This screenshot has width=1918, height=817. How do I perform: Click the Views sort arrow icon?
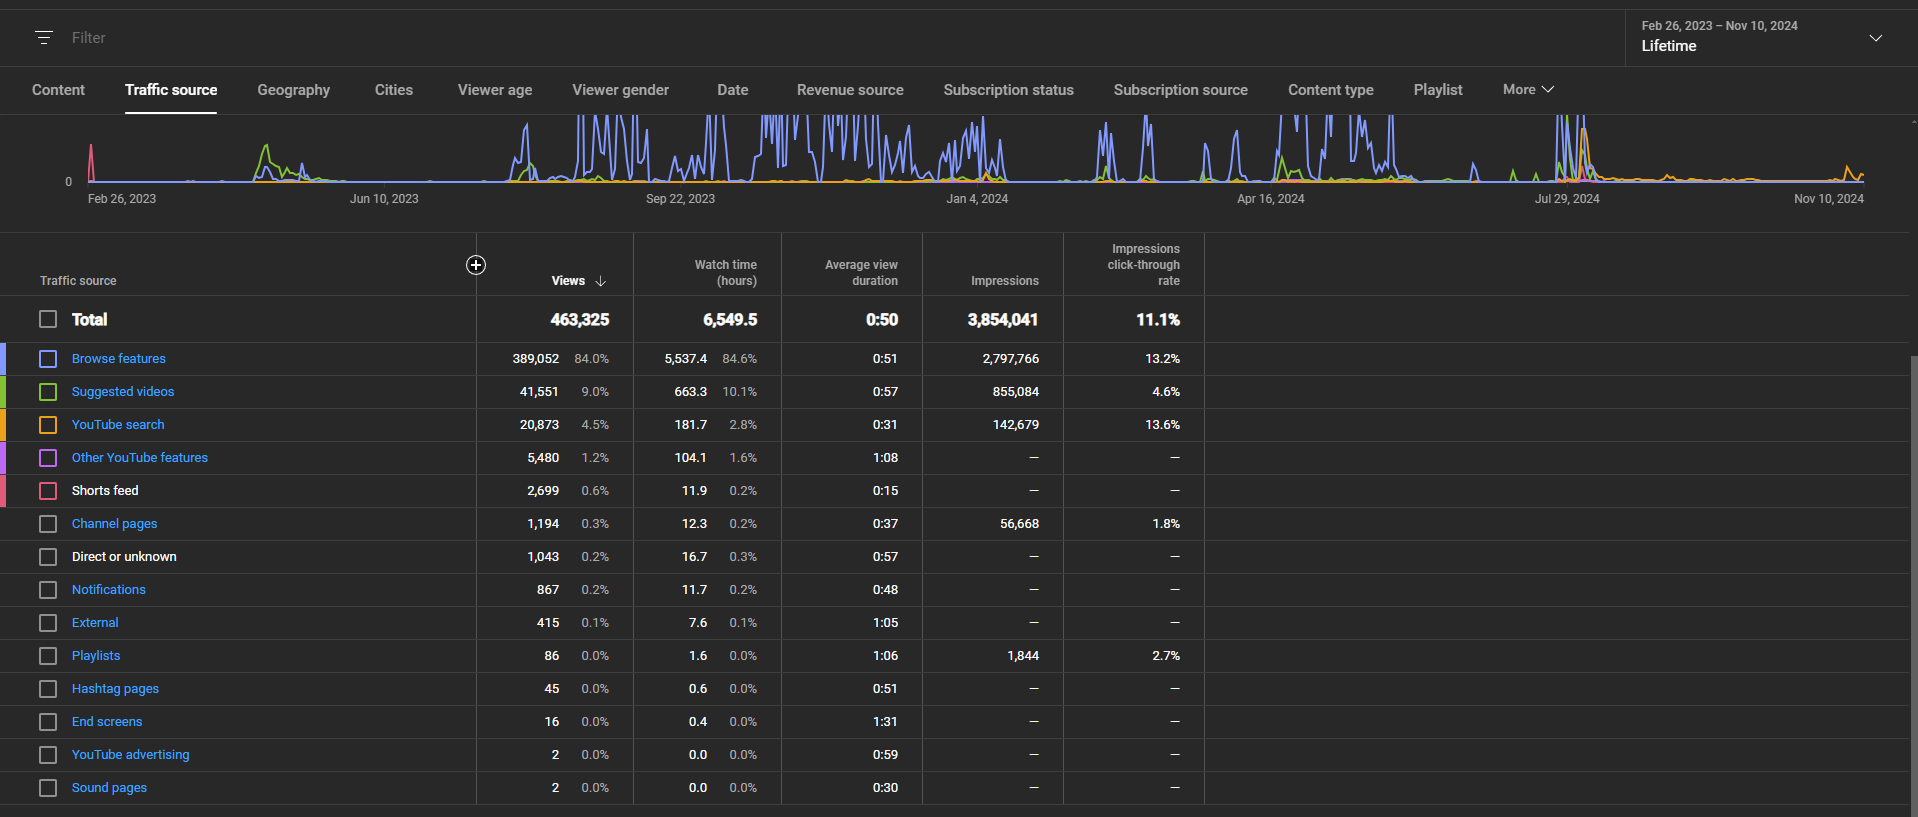tap(601, 281)
